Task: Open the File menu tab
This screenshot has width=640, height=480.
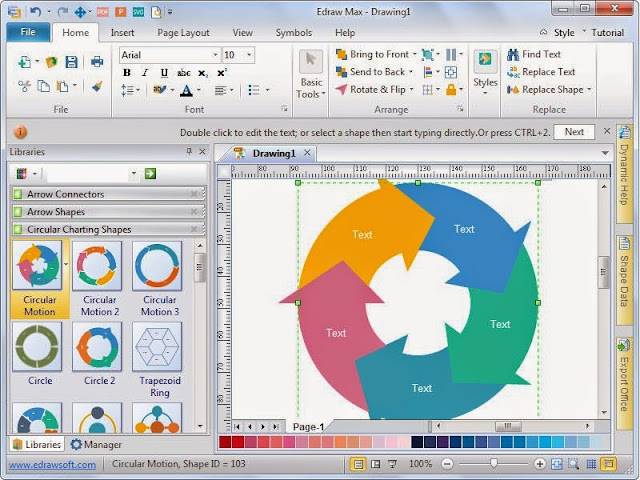Action: point(28,32)
